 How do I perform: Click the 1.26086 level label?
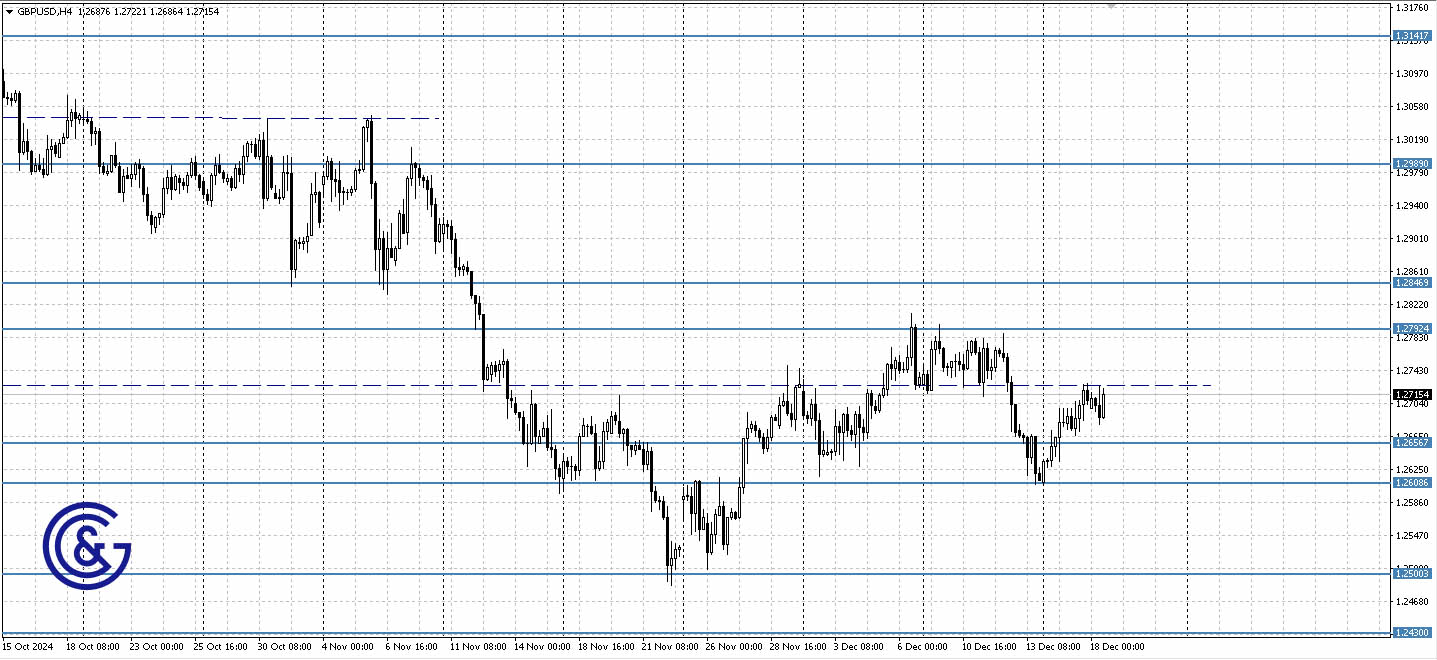coord(1412,482)
